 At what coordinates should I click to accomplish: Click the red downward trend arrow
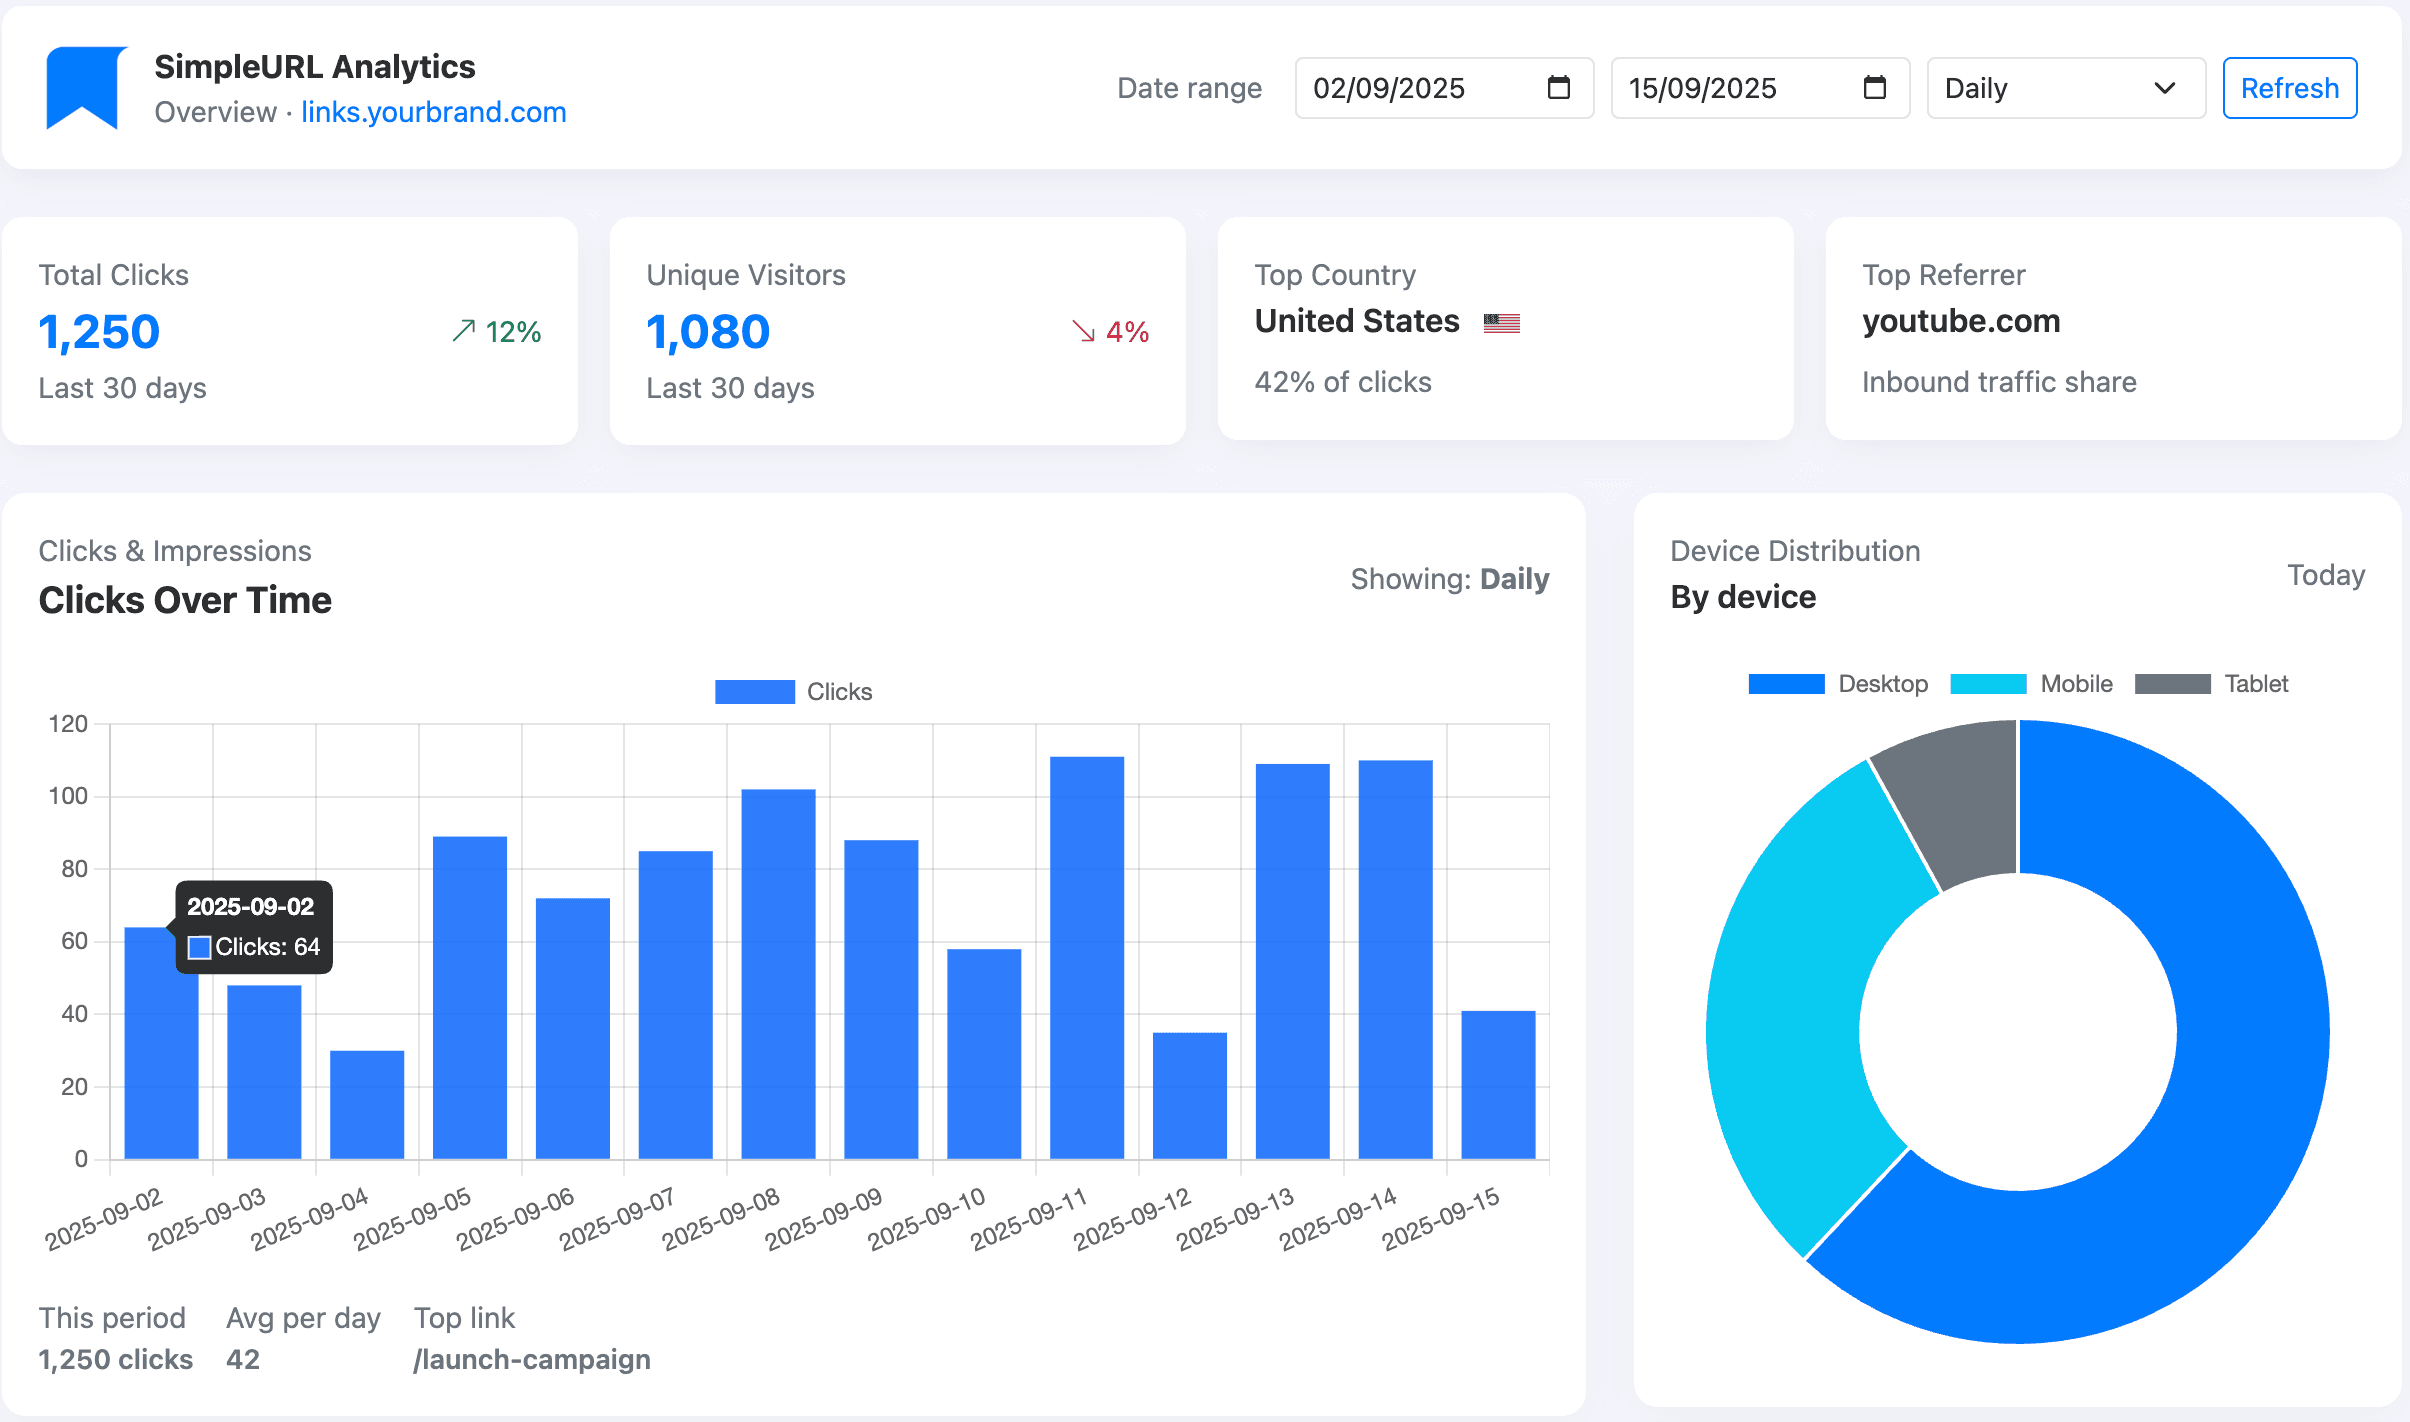pyautogui.click(x=1083, y=331)
